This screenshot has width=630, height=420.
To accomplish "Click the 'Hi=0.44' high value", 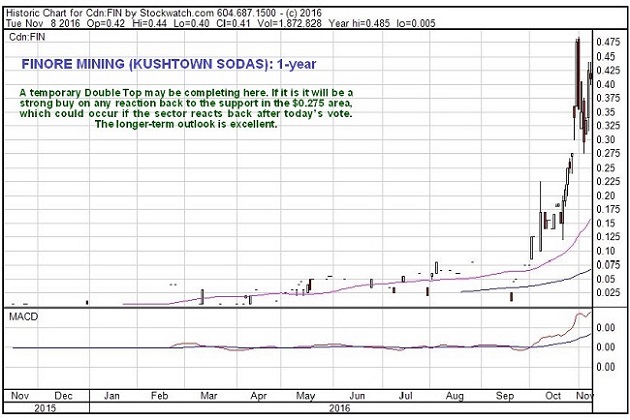I will pyautogui.click(x=149, y=23).
